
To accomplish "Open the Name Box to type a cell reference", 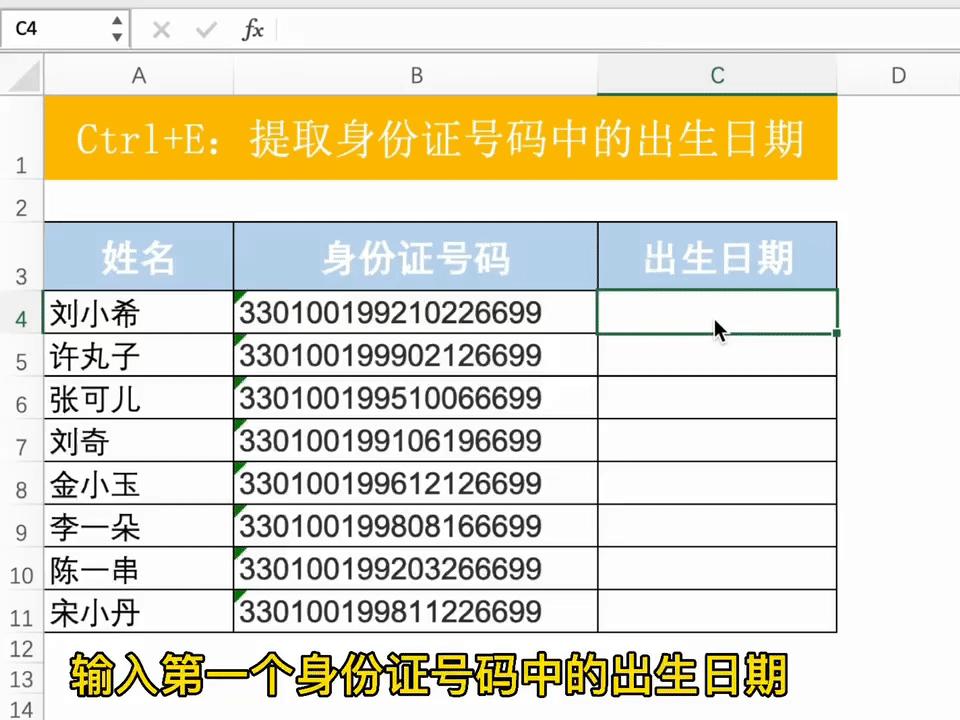I will [x=55, y=29].
